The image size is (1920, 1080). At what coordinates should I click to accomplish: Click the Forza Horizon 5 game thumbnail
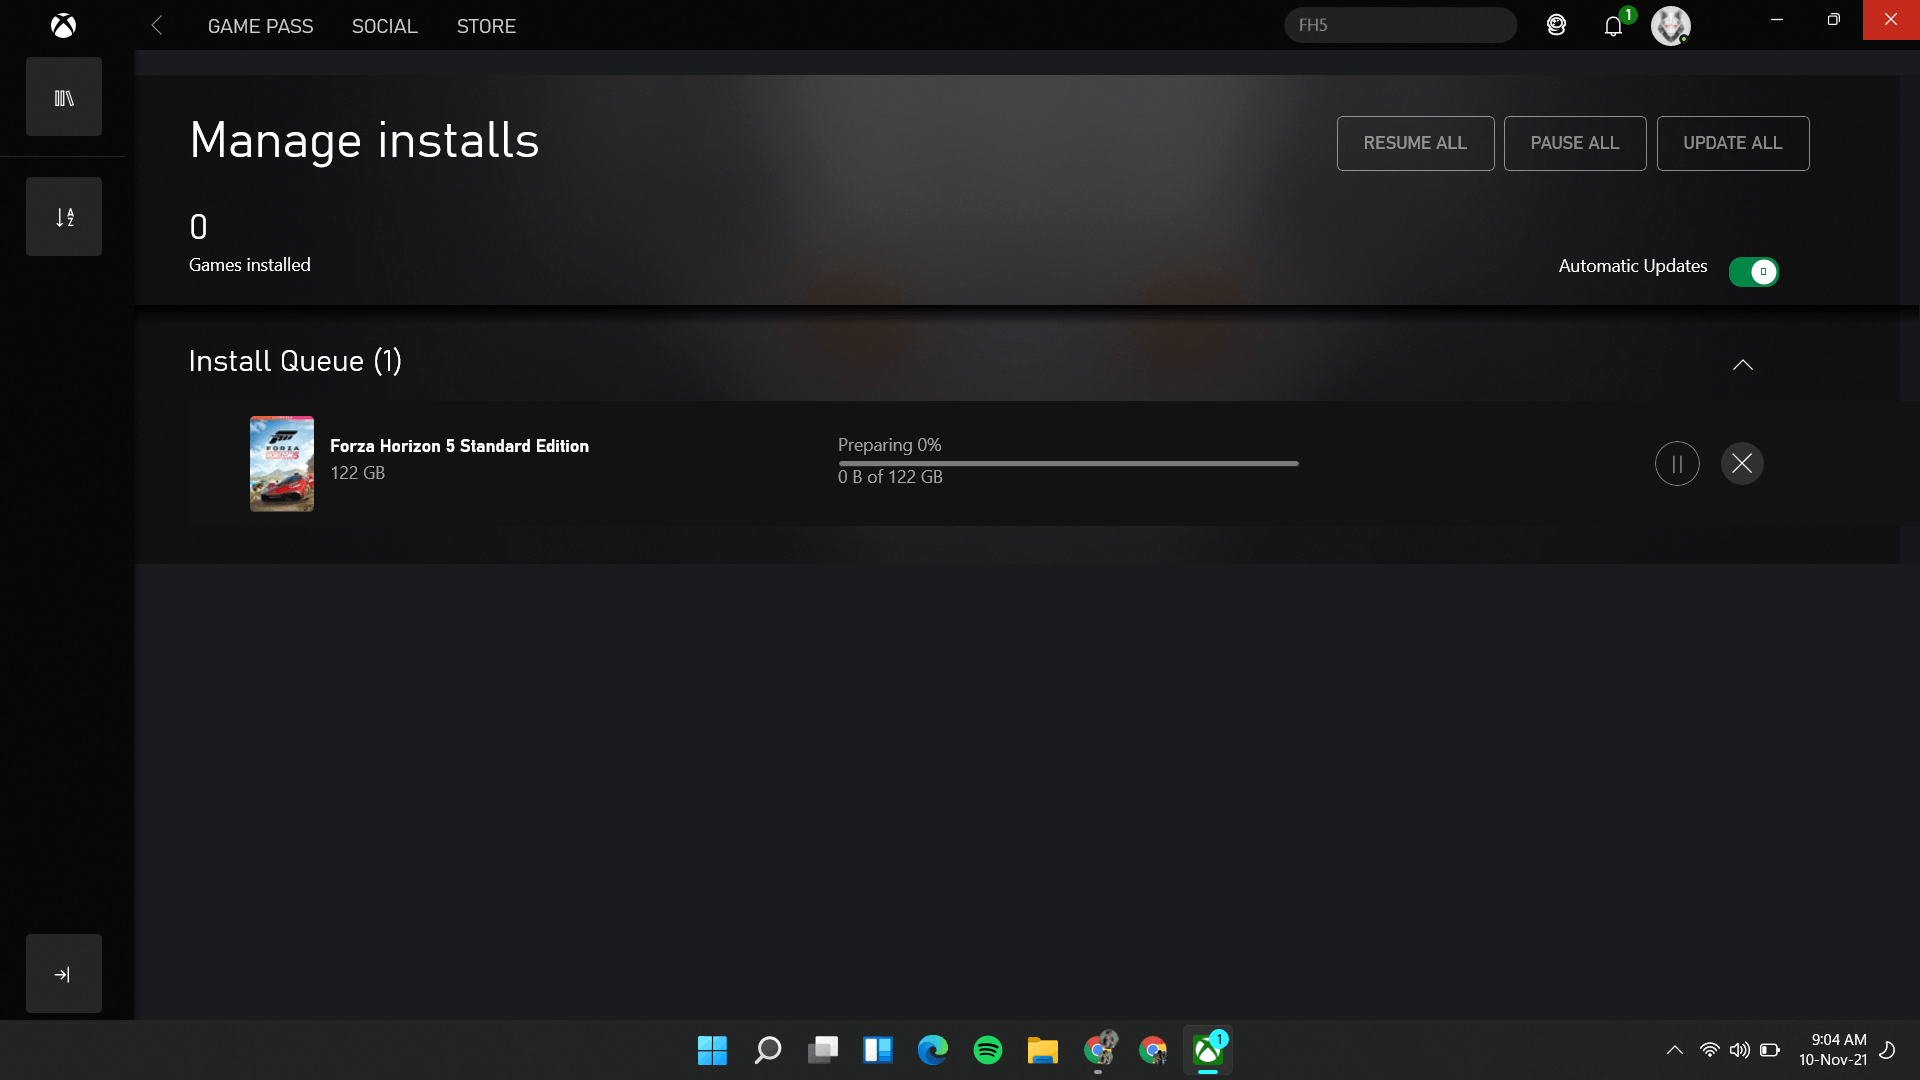point(280,462)
